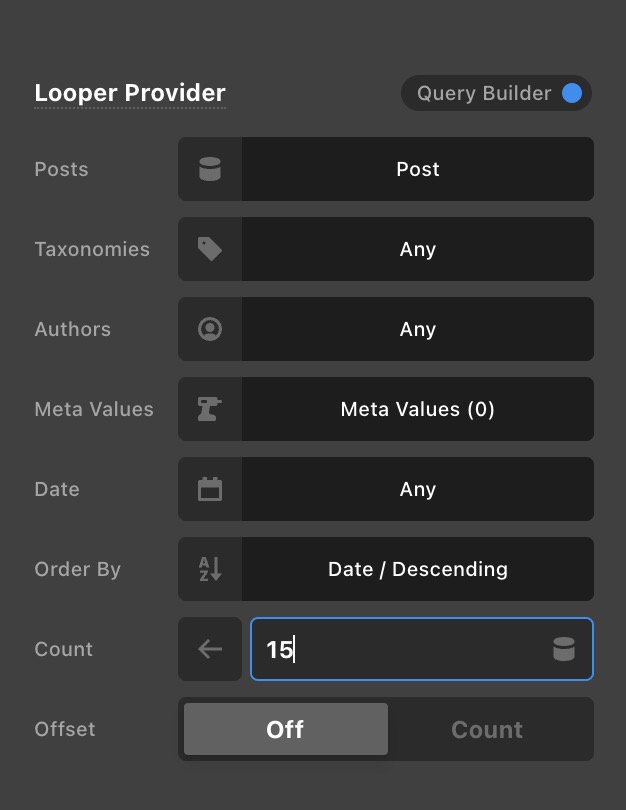The width and height of the screenshot is (626, 810).
Task: Click the Looper Provider heading
Action: pos(130,93)
